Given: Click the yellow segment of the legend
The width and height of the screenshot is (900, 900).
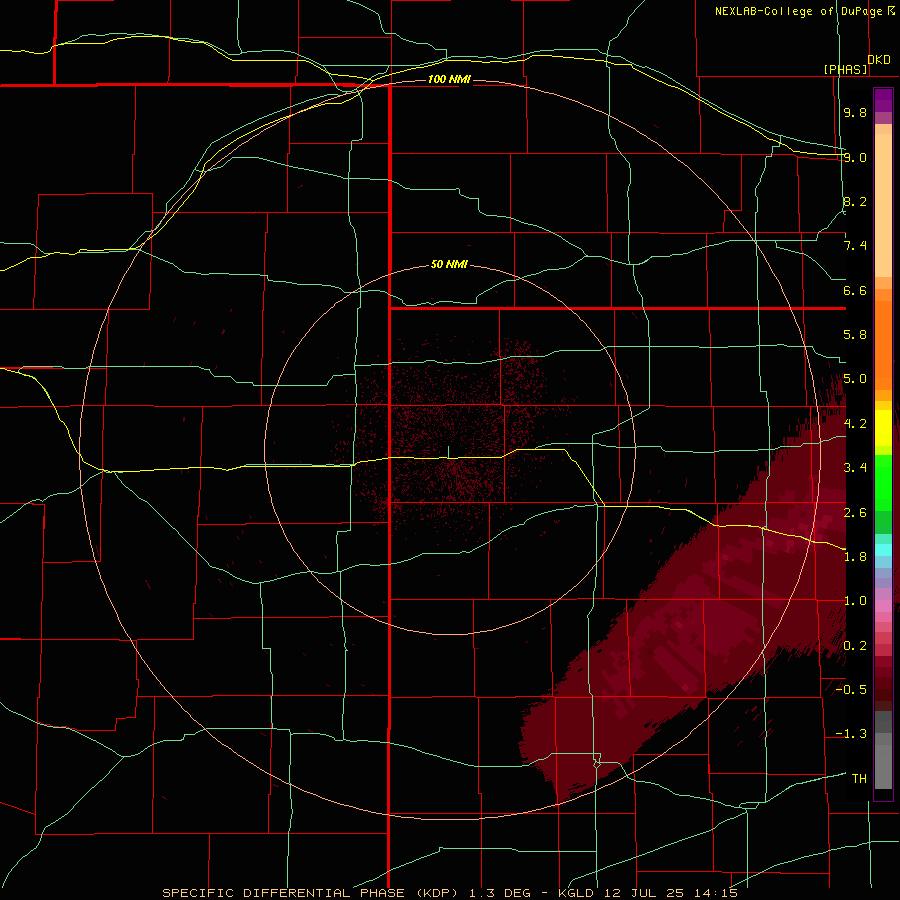Looking at the screenshot, I should coord(883,428).
